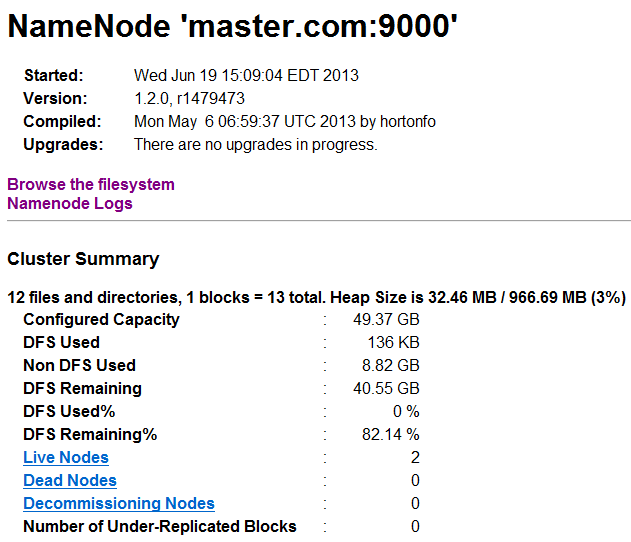This screenshot has width=631, height=542.
Task: Select the start date Wed Jun 19 15:09:04 EDT 2013
Action: click(246, 76)
